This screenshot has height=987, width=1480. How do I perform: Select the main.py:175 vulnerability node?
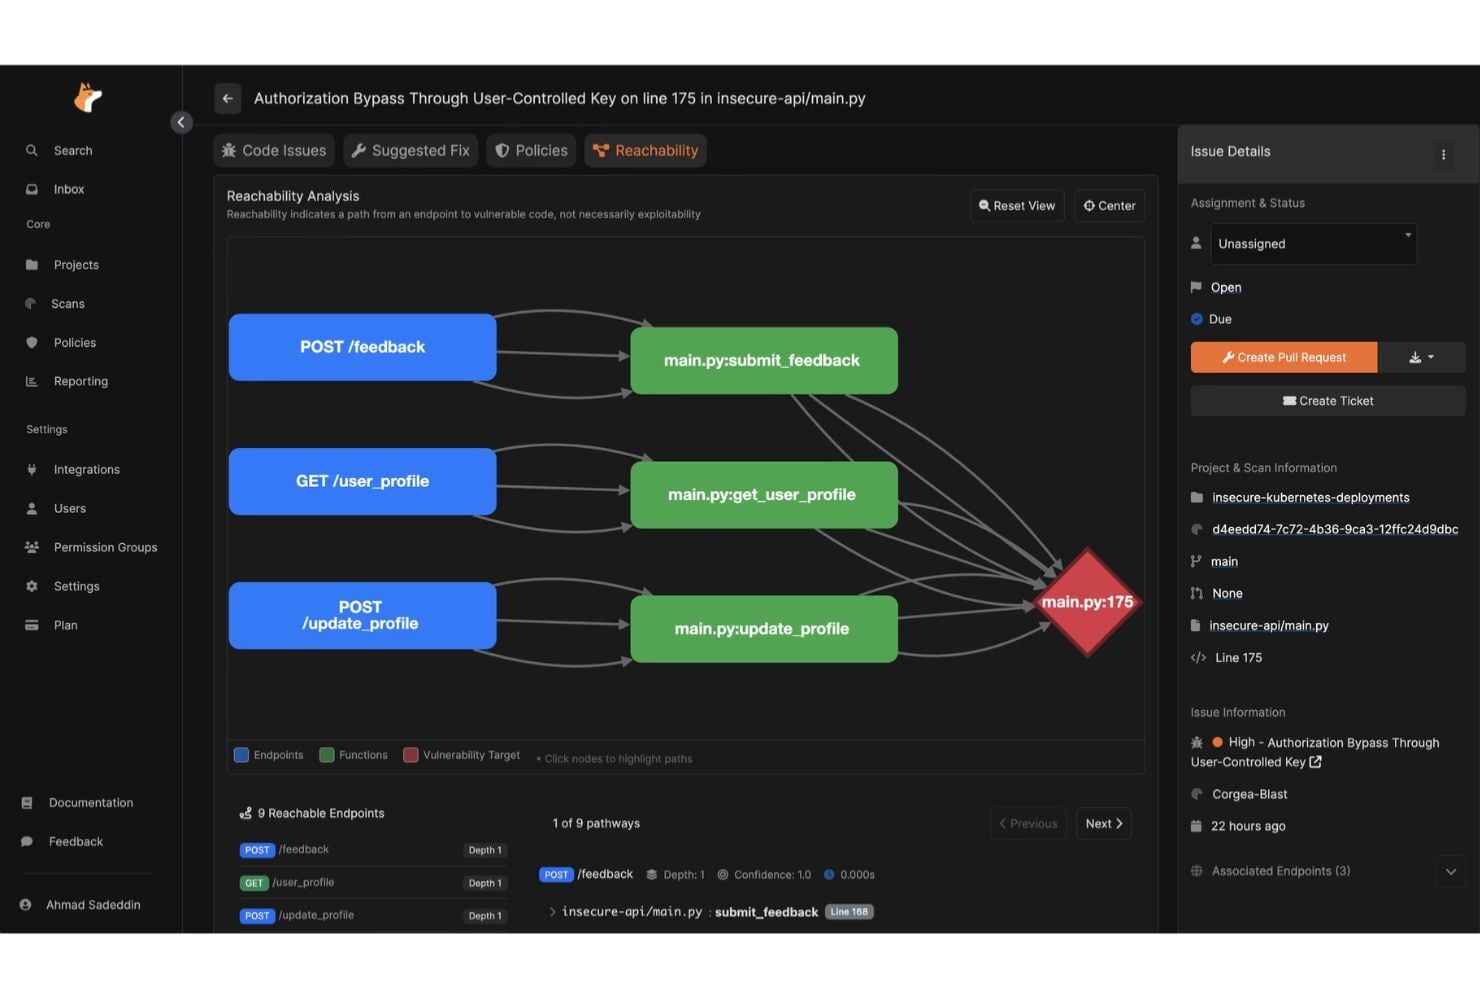click(1087, 601)
